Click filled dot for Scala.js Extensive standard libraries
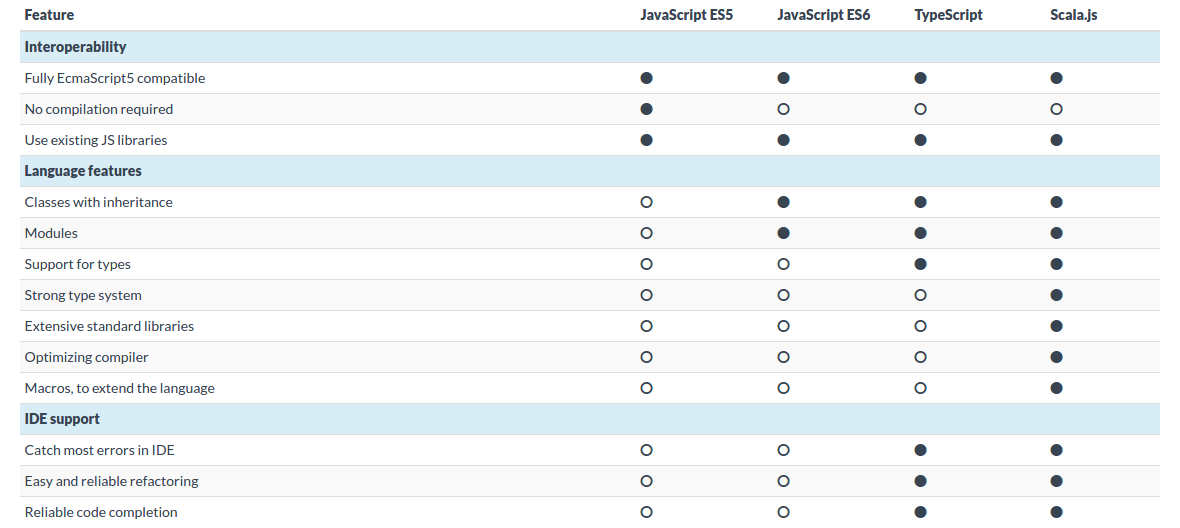This screenshot has width=1180, height=528. 1057,326
